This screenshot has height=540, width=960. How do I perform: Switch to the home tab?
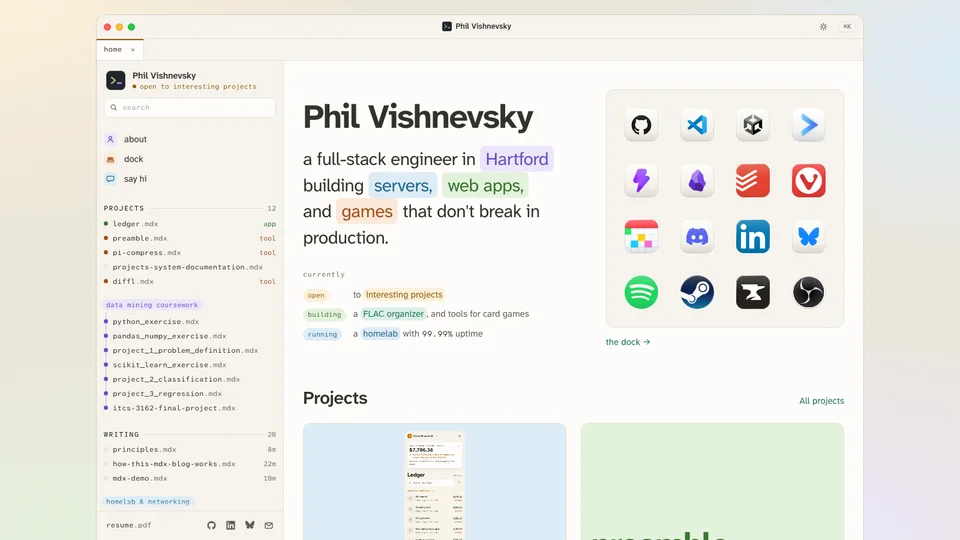point(113,50)
